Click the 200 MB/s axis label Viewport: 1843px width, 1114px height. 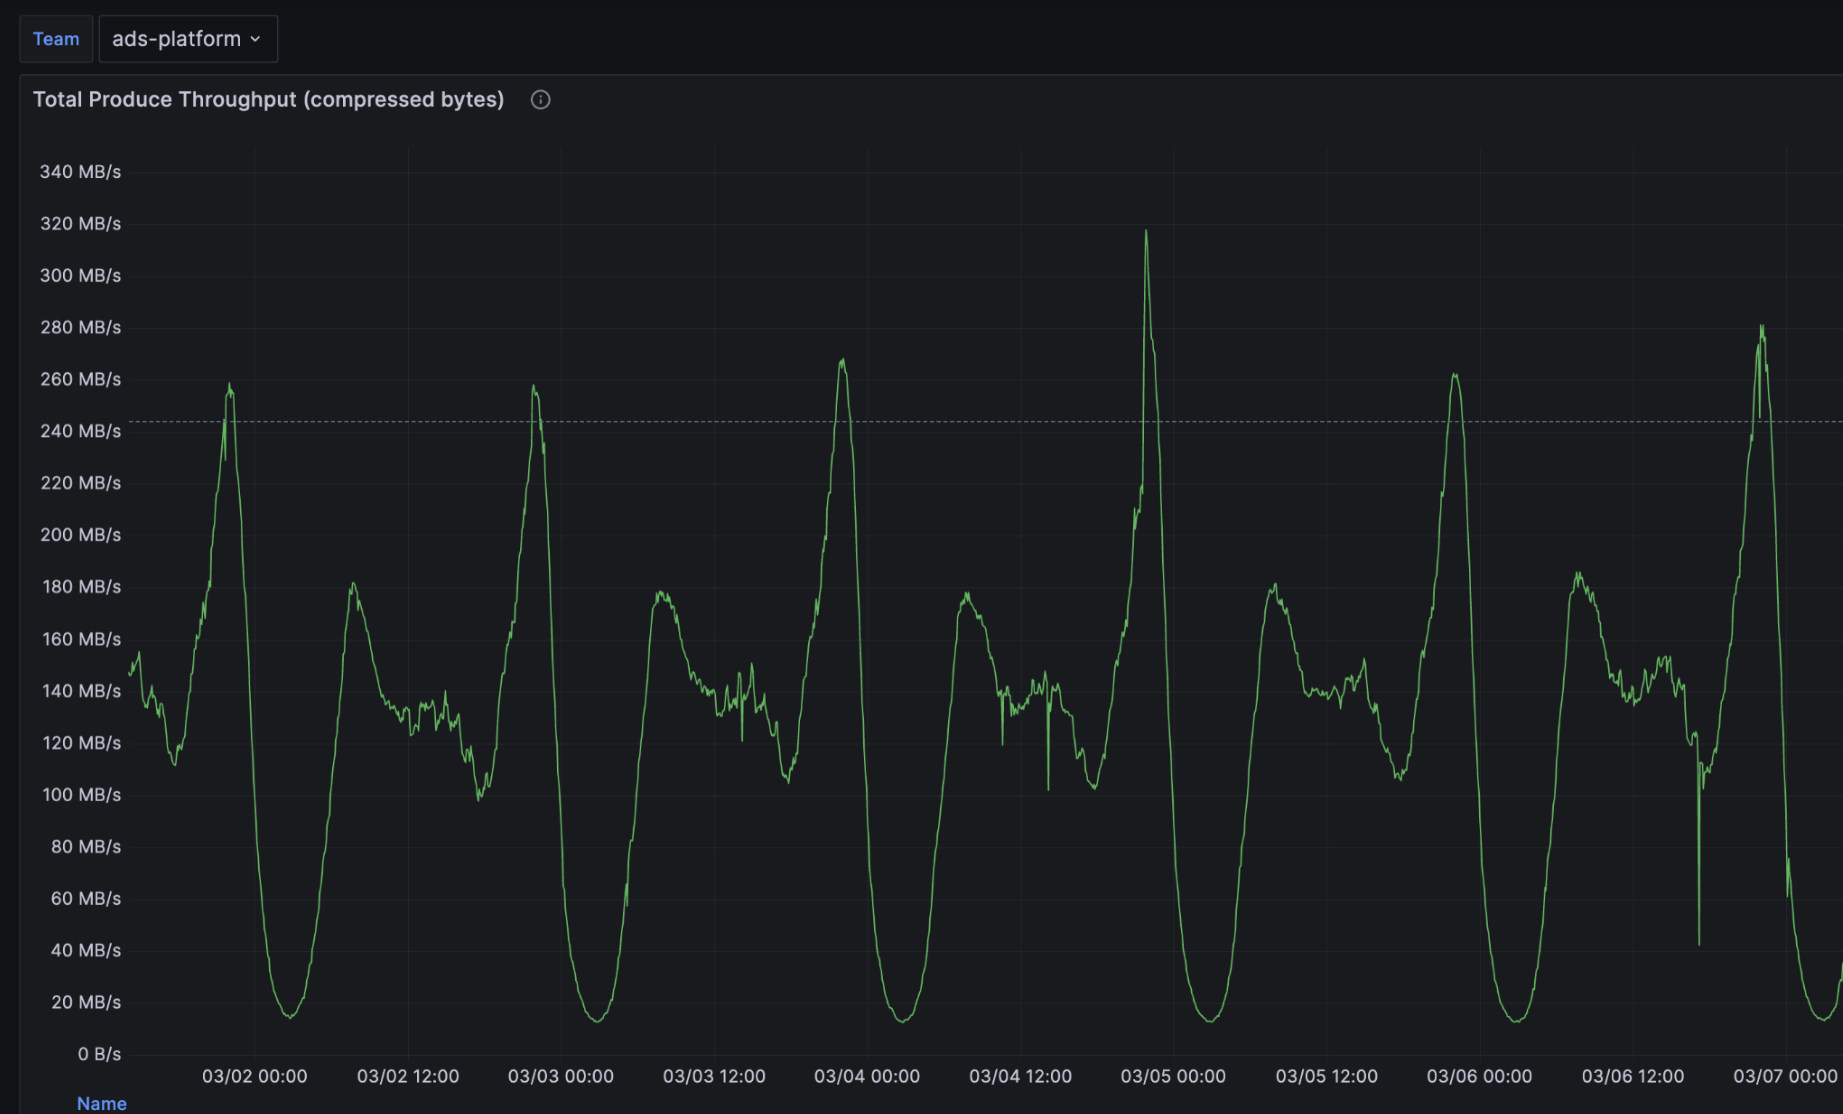80,536
